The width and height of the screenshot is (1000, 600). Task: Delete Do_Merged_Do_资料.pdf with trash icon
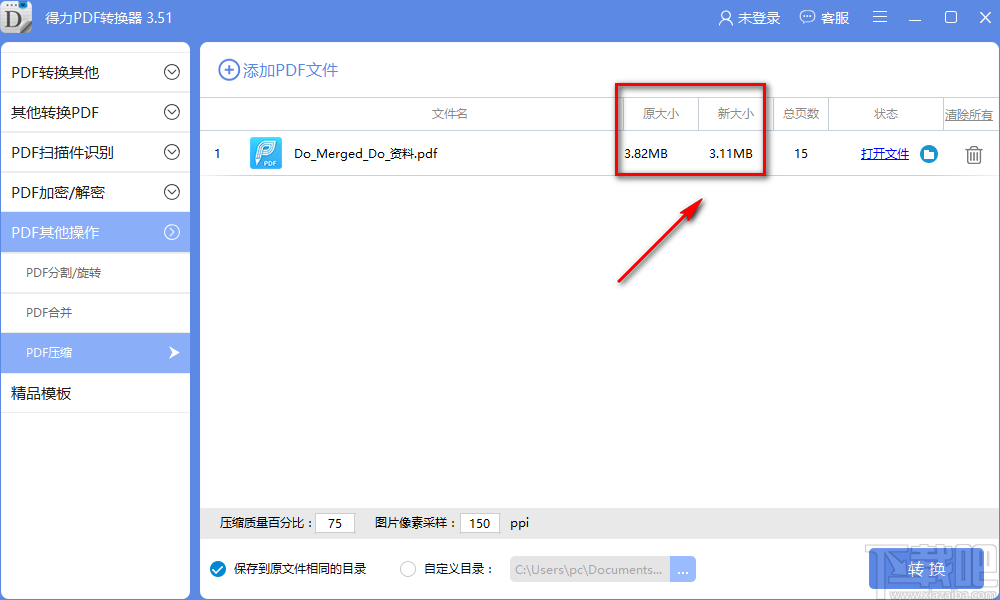click(973, 154)
